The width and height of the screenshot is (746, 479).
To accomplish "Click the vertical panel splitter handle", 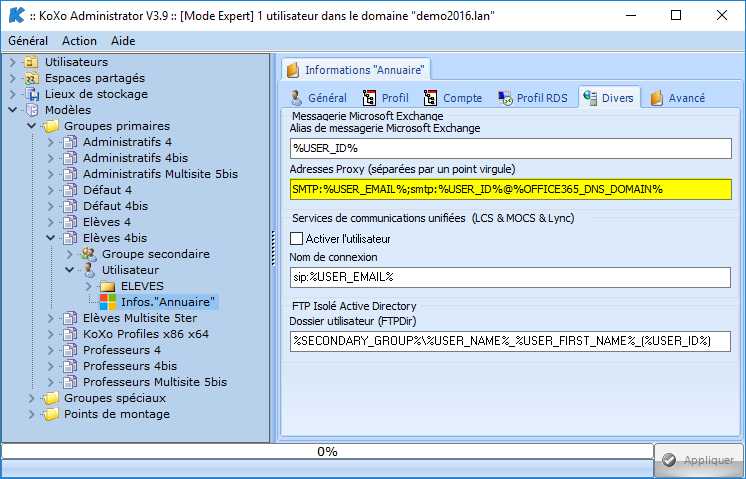I will pos(273,248).
